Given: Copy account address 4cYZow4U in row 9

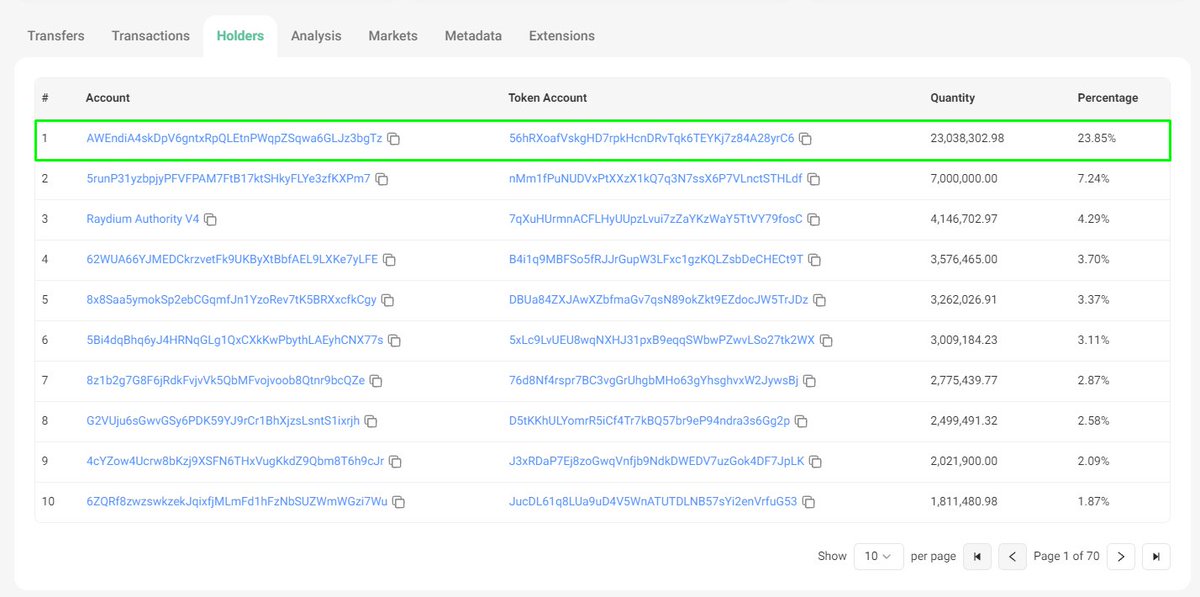Looking at the screenshot, I should click(x=395, y=462).
